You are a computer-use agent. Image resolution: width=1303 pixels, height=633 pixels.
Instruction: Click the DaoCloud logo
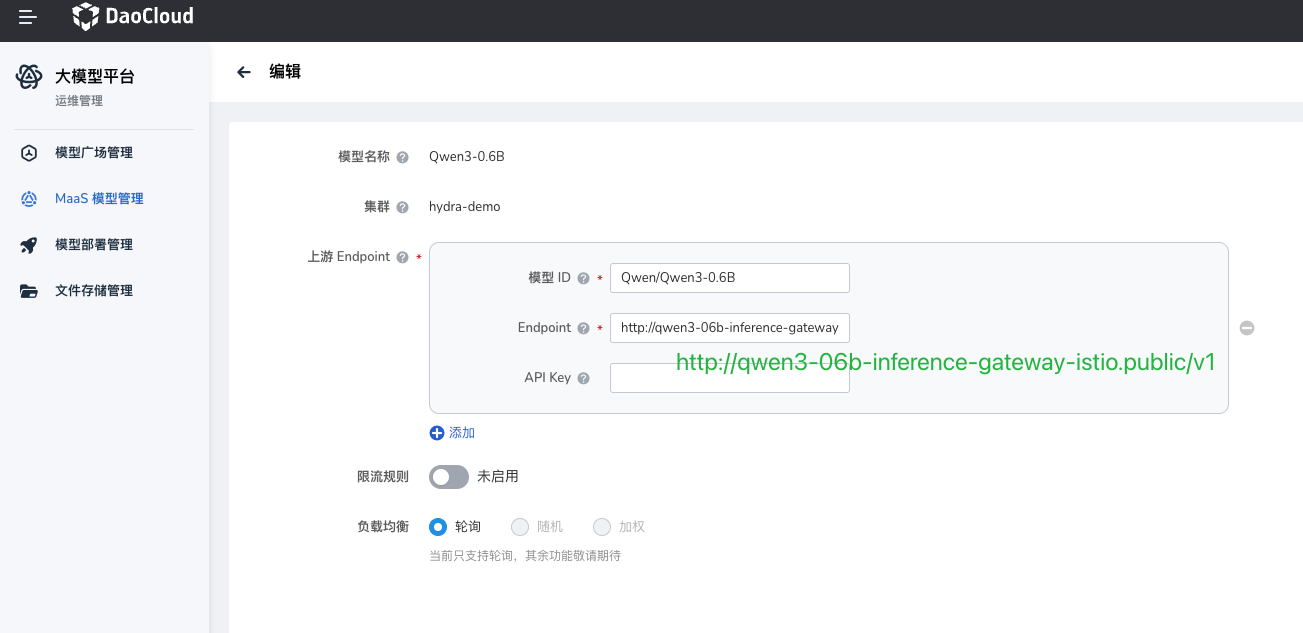tap(133, 17)
